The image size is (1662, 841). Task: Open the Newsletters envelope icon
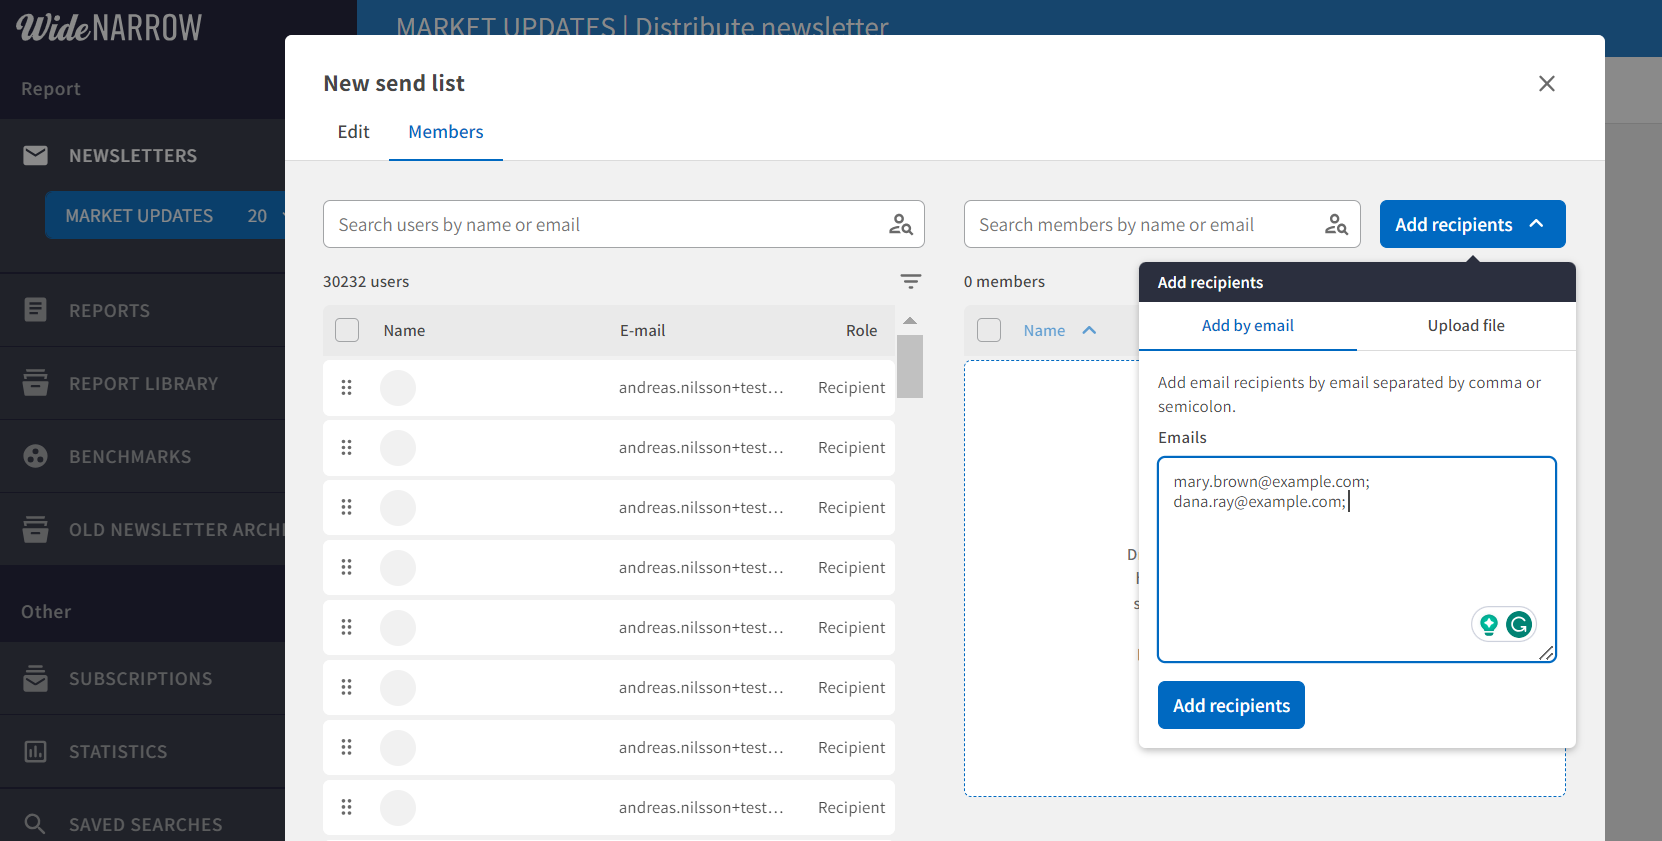point(35,155)
